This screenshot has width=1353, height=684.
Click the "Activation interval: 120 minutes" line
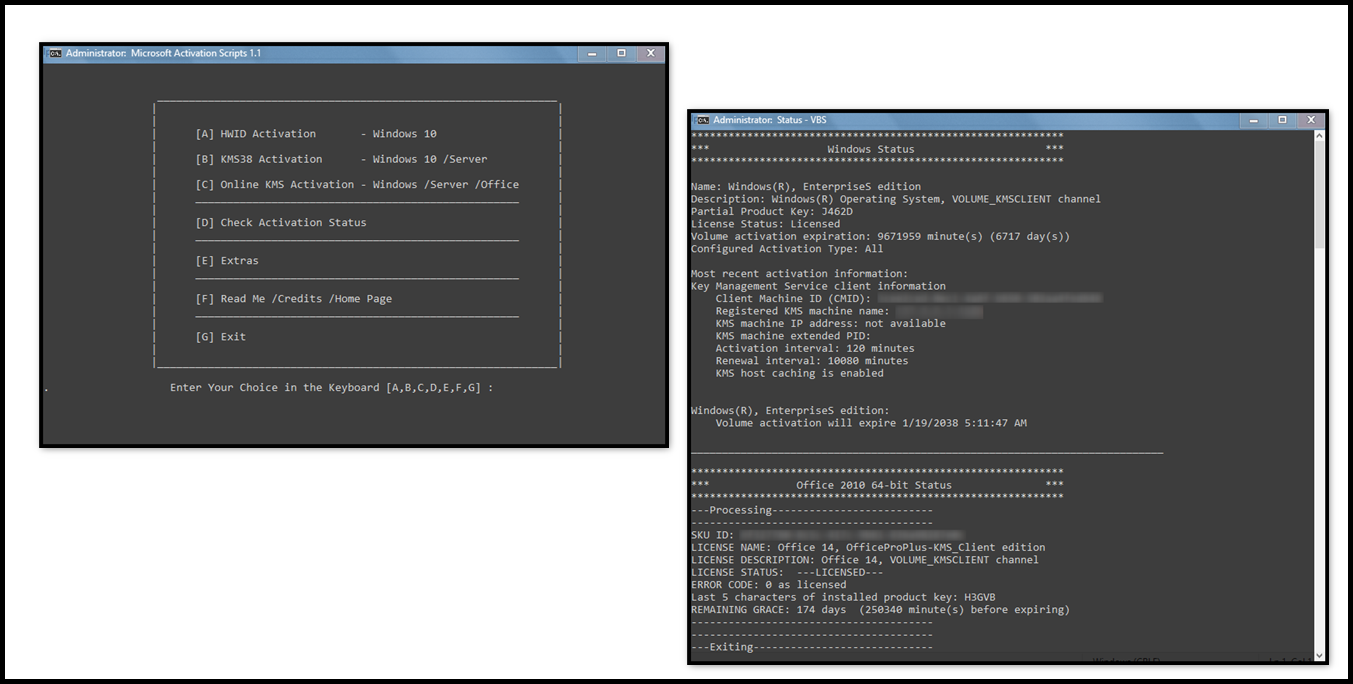click(815, 348)
